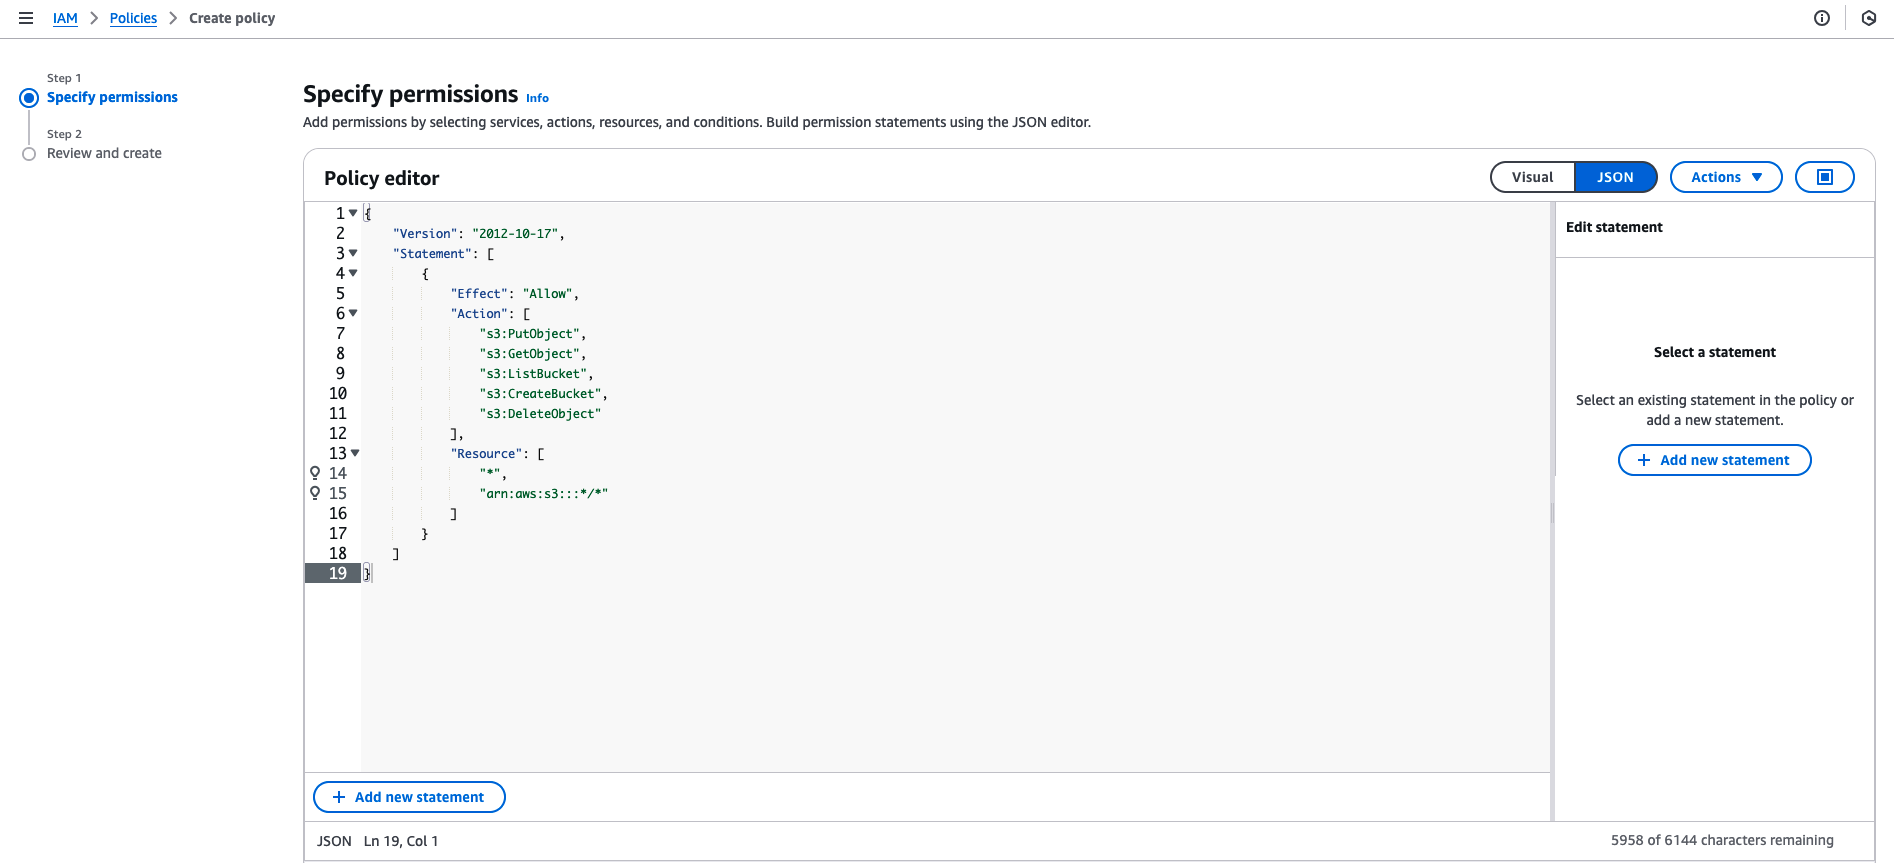
Task: Click the "s3:DeleteObject" action text
Action: point(540,414)
